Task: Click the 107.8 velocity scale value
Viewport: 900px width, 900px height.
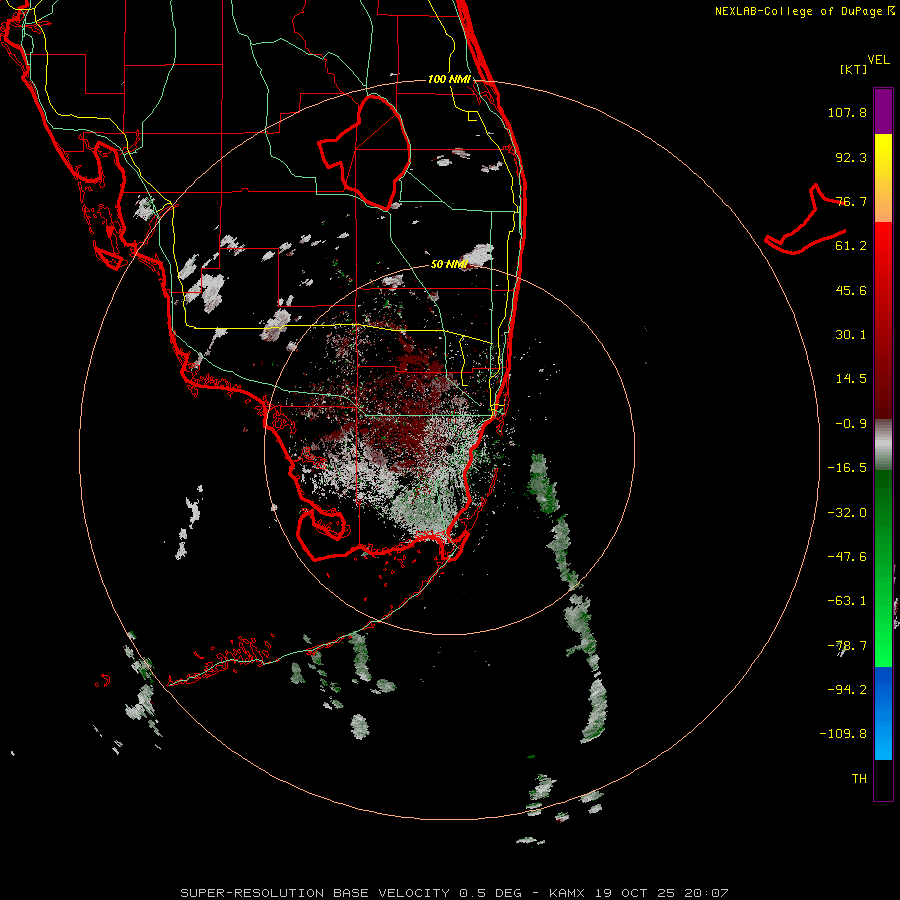Action: point(847,112)
